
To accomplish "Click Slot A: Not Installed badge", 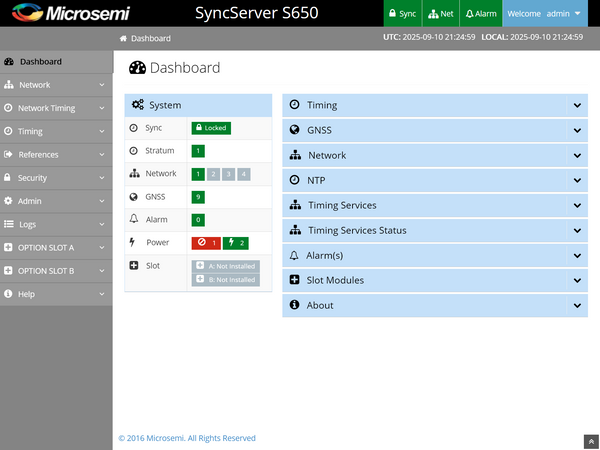I will (x=226, y=266).
